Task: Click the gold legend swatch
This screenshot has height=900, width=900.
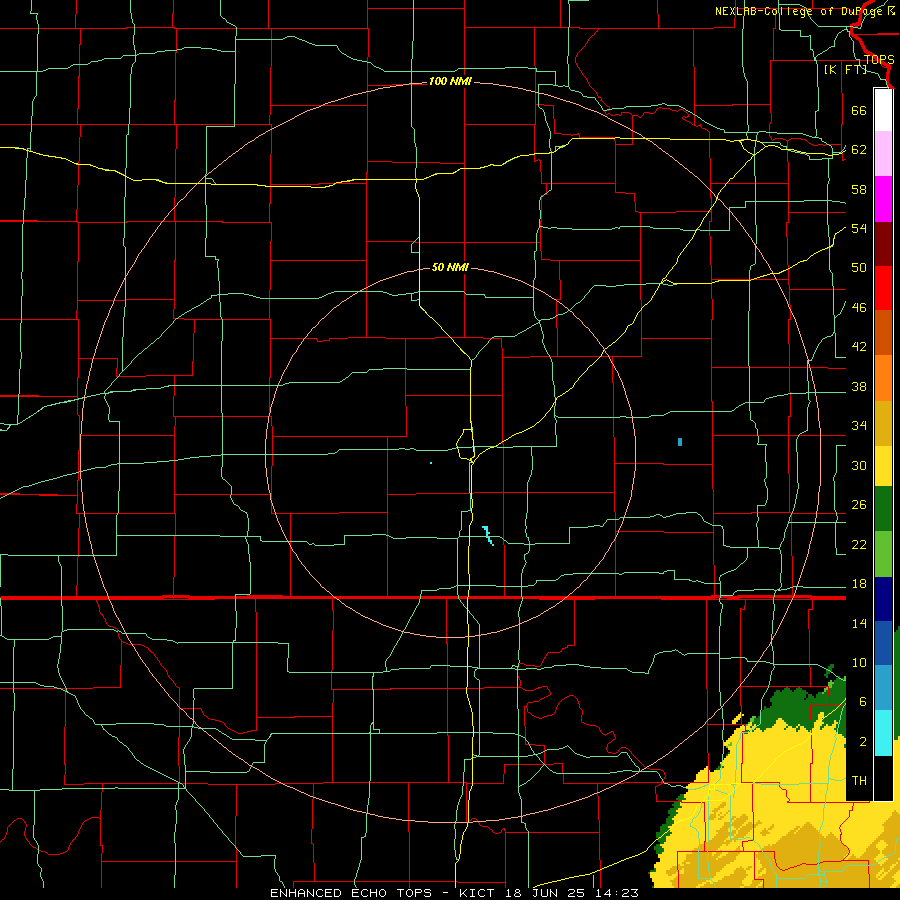Action: tap(883, 423)
